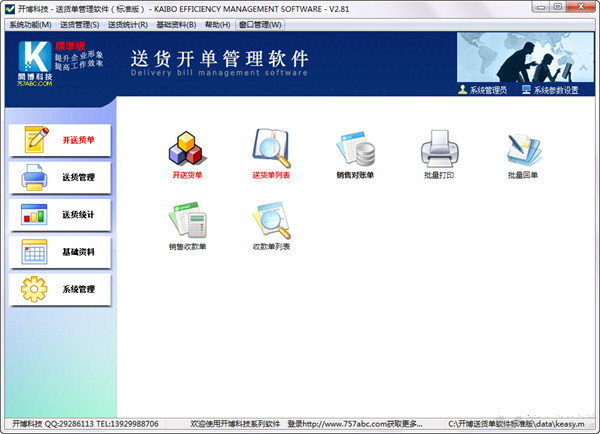Open the 收款单列表 icon
600x434 pixels.
pos(270,219)
